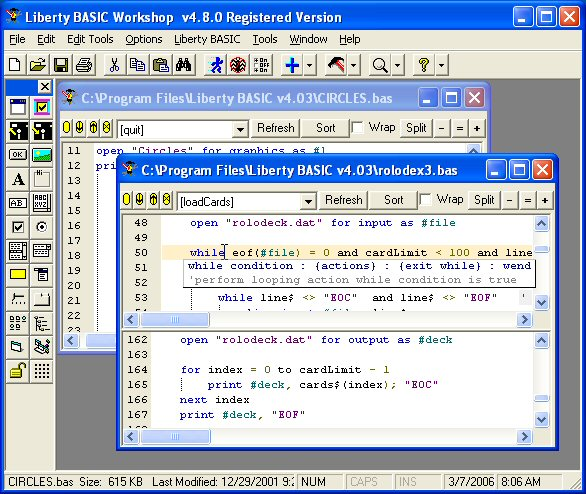
Task: Open the Options menu
Action: [x=144, y=39]
